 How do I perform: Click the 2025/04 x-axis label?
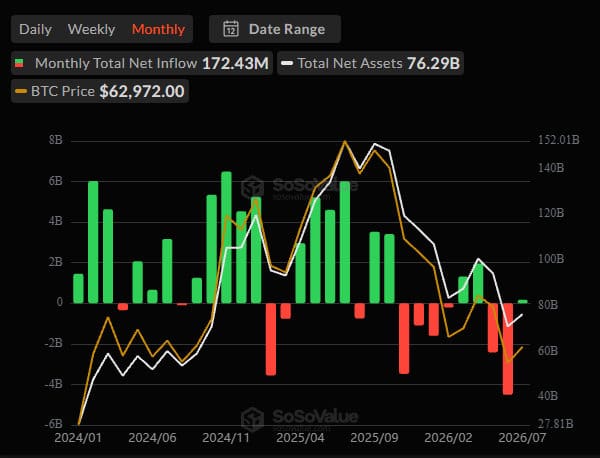tap(300, 438)
